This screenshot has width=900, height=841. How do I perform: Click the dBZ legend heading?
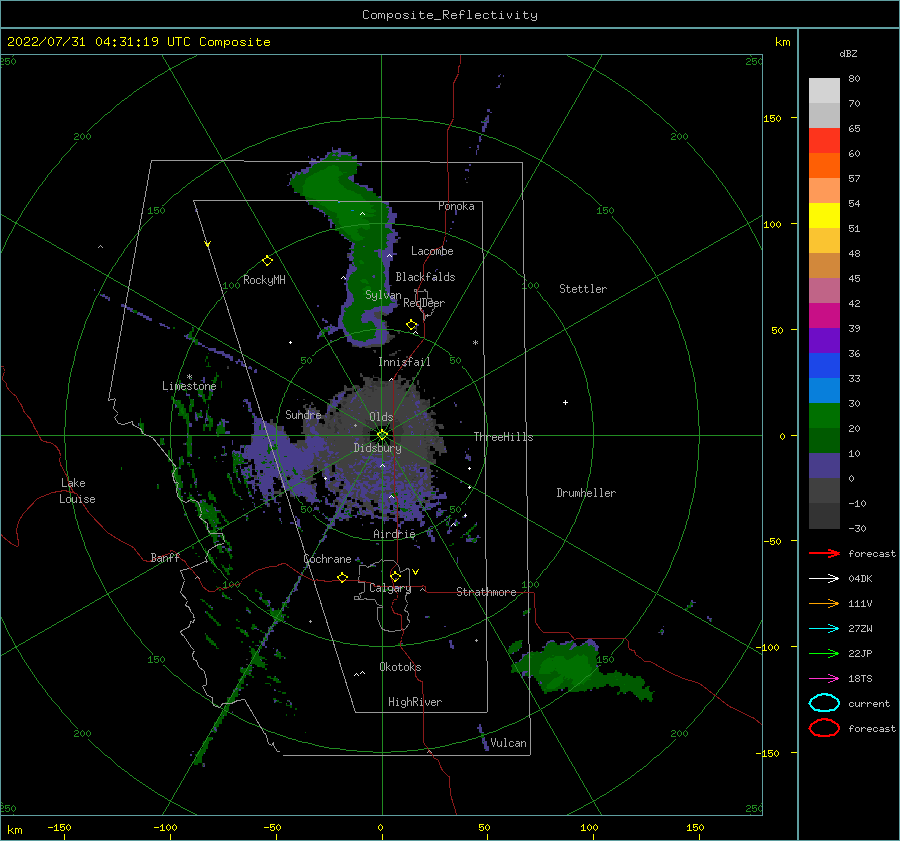click(848, 53)
